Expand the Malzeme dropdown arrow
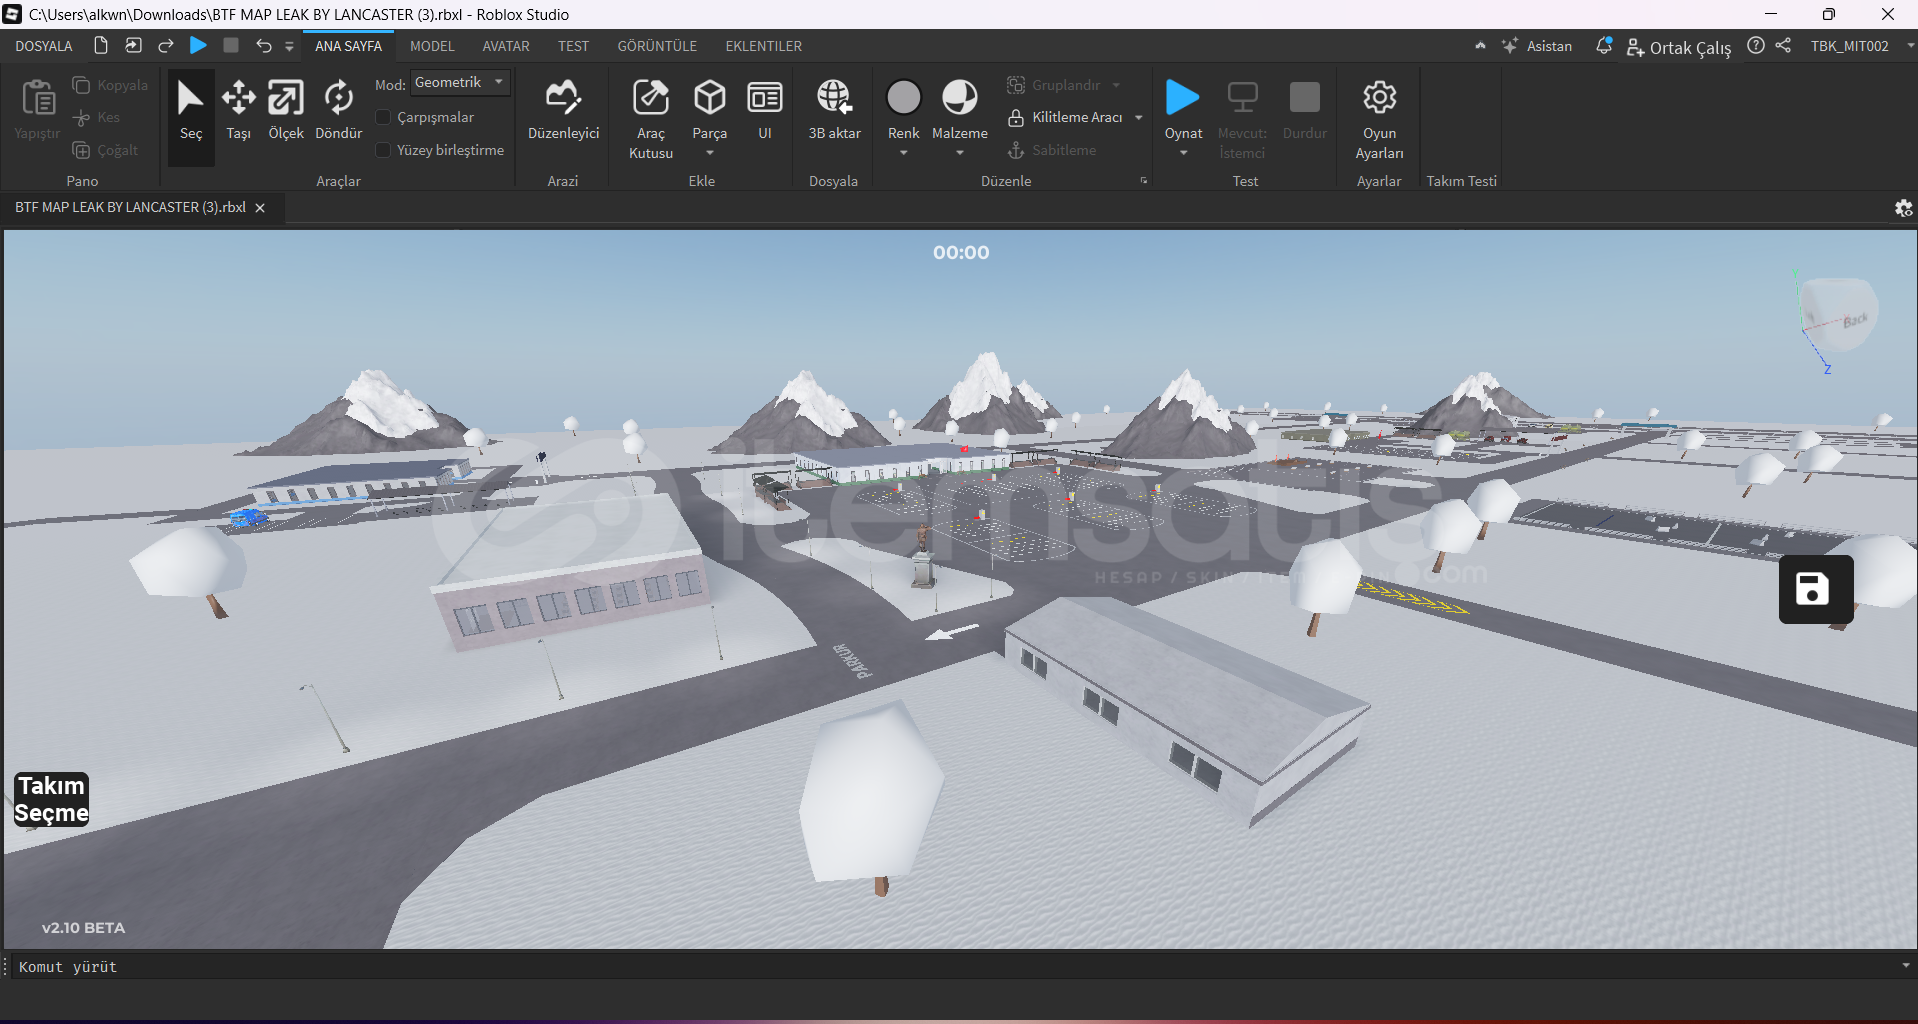The height and width of the screenshot is (1024, 1918). pyautogui.click(x=960, y=153)
